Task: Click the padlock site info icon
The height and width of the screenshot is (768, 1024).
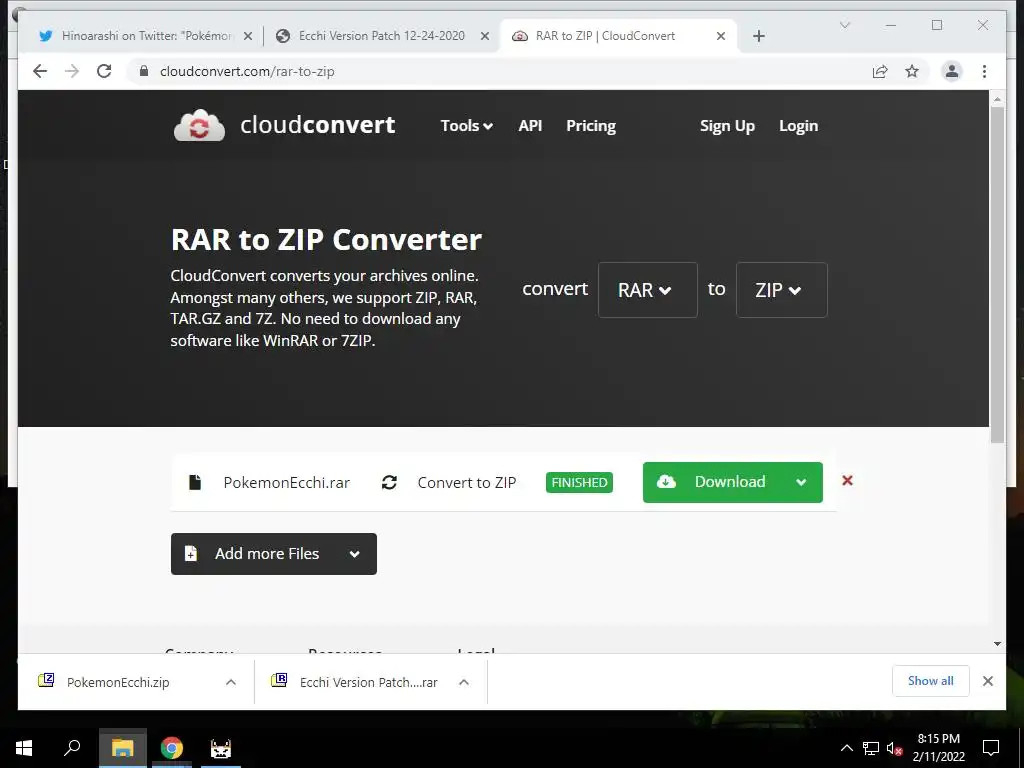Action: (x=144, y=71)
